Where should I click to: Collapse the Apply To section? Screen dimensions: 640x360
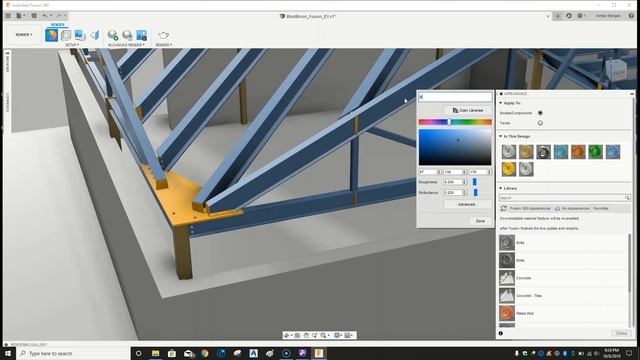click(x=501, y=103)
